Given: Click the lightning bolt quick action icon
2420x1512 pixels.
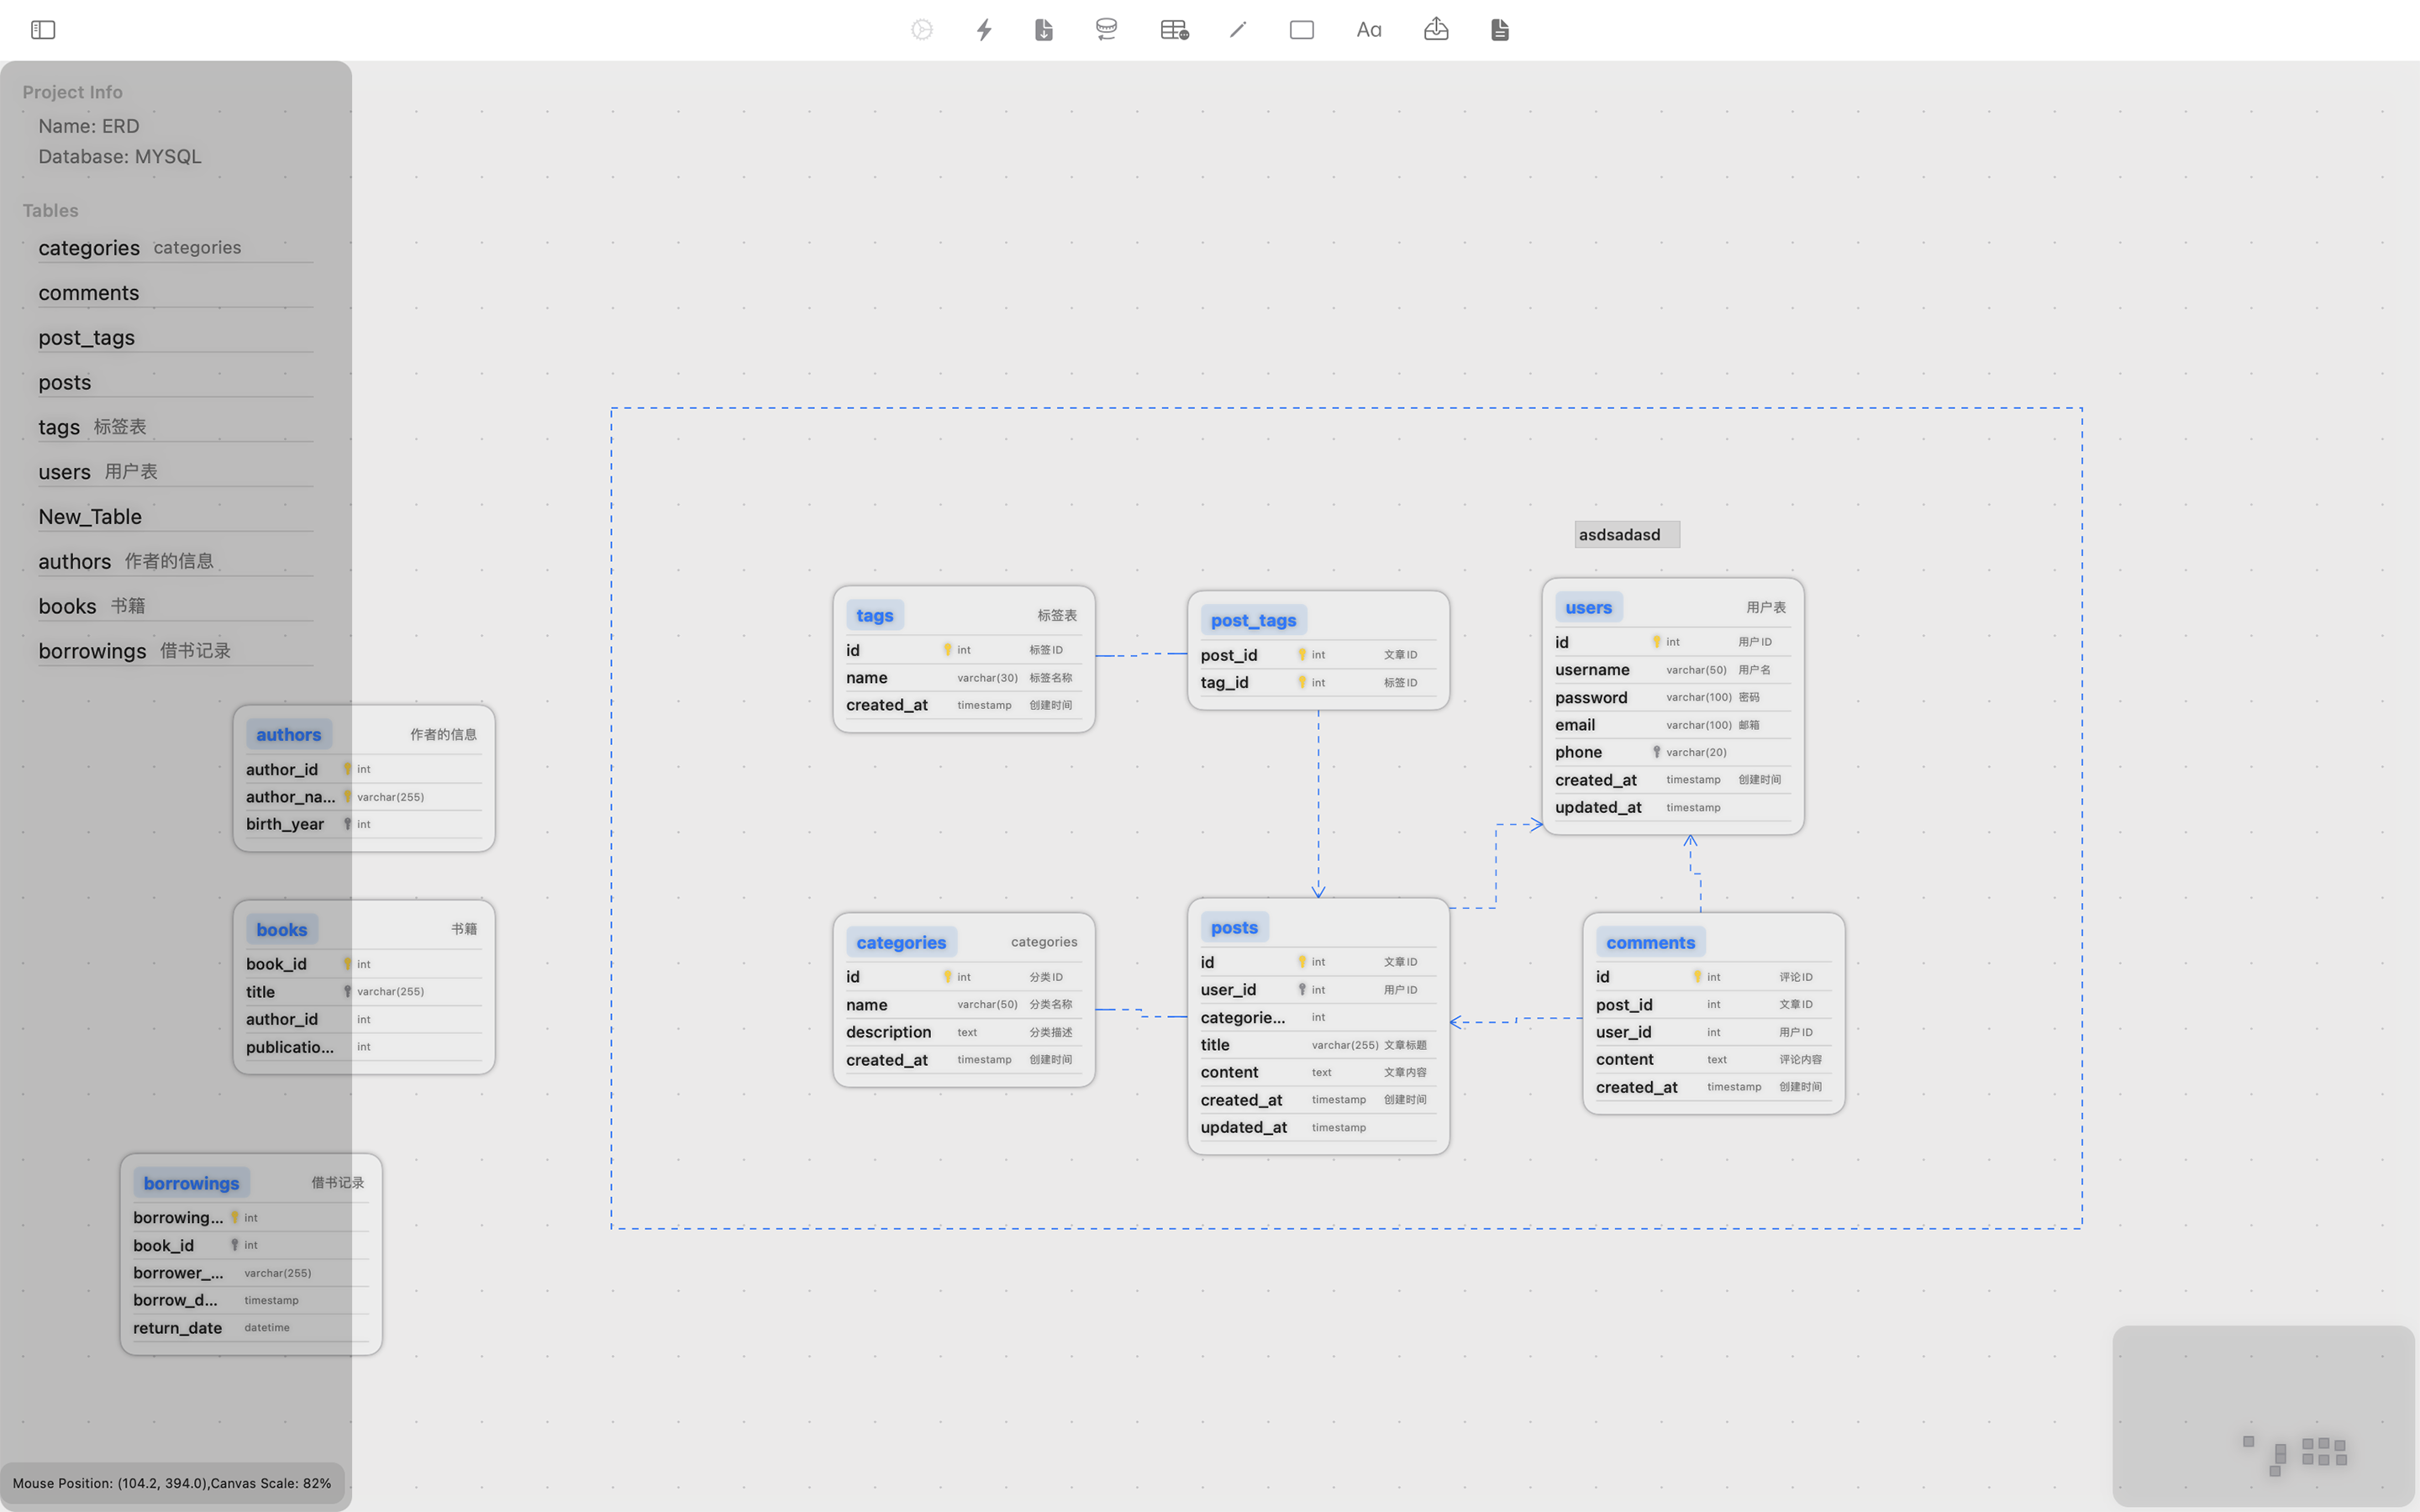Looking at the screenshot, I should [984, 30].
